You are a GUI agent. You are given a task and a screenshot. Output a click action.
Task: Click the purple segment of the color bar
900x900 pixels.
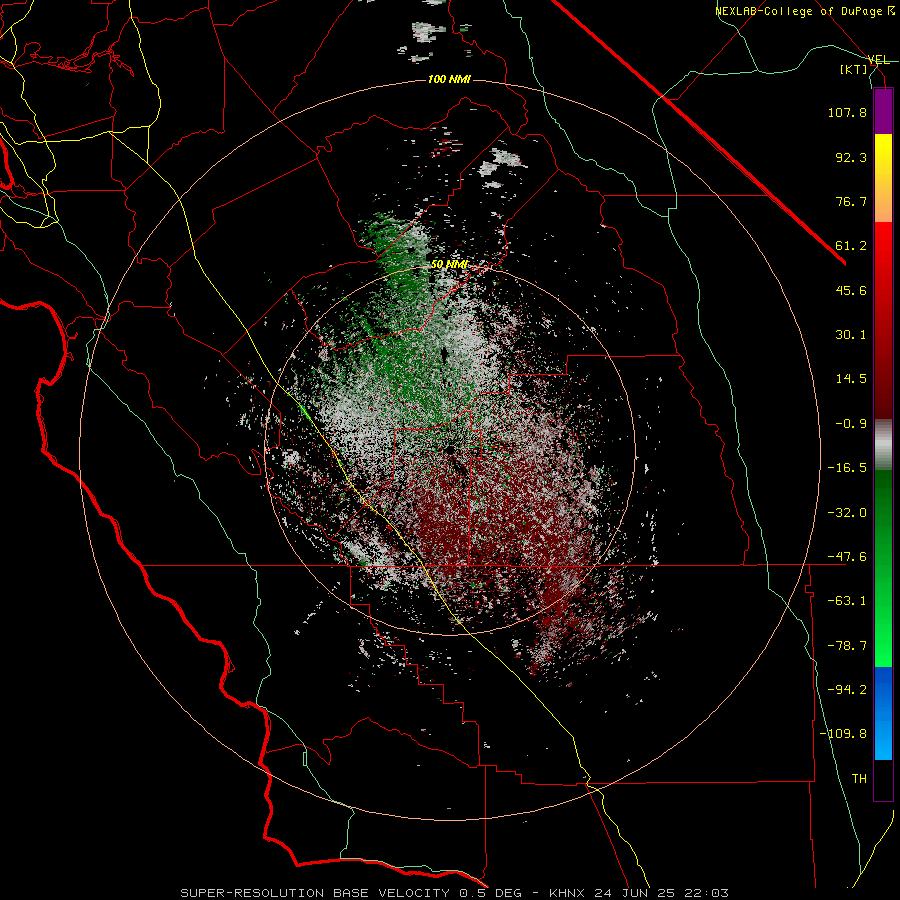[x=883, y=111]
